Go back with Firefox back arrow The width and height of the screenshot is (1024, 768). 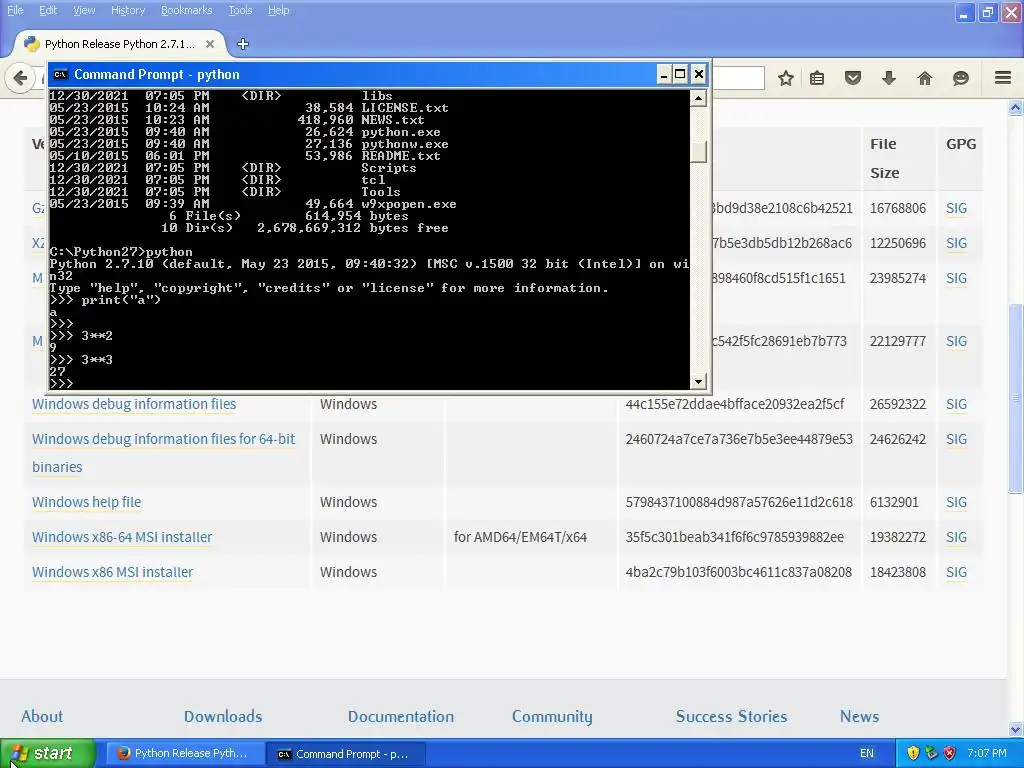point(20,78)
